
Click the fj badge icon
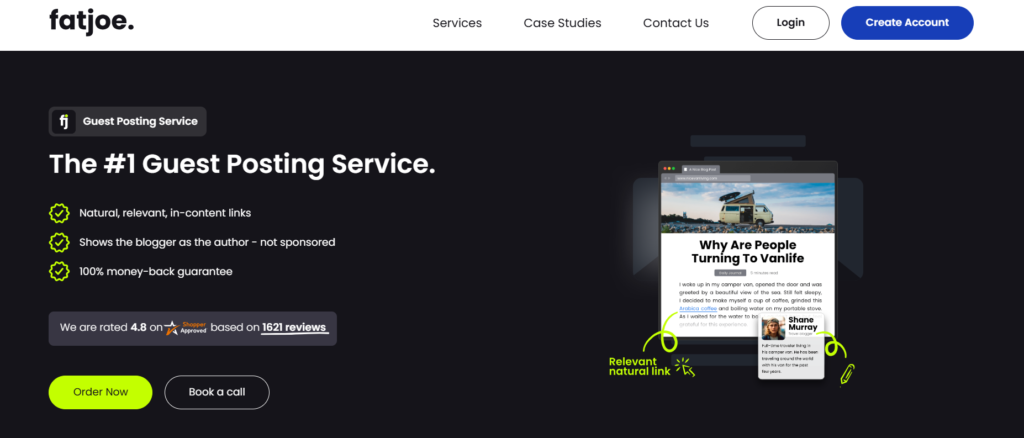point(64,121)
